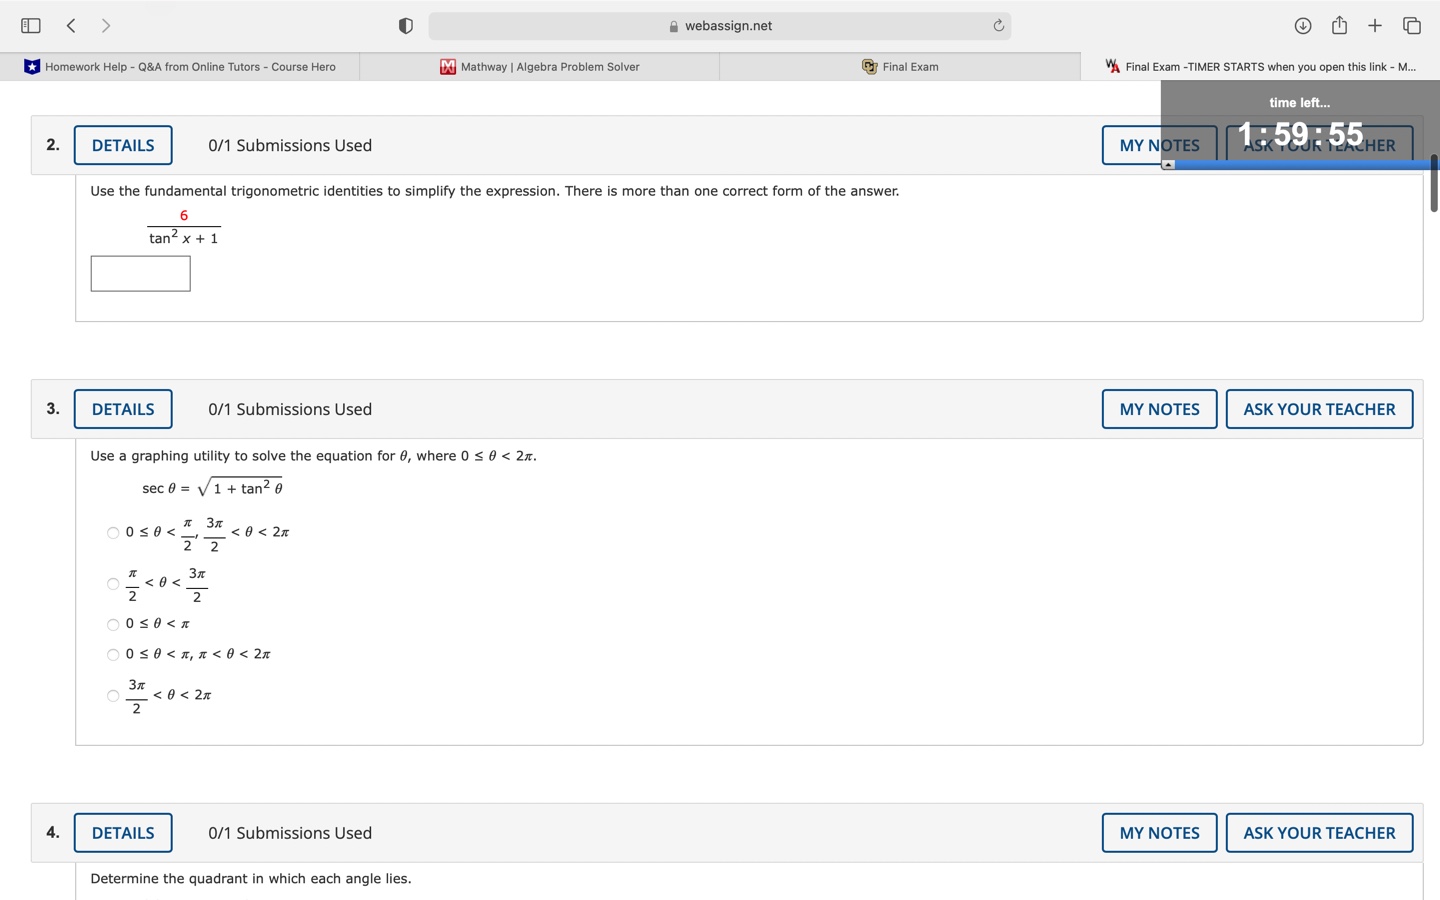
Task: Click ASK YOUR TEACHER for question 4
Action: (1319, 832)
